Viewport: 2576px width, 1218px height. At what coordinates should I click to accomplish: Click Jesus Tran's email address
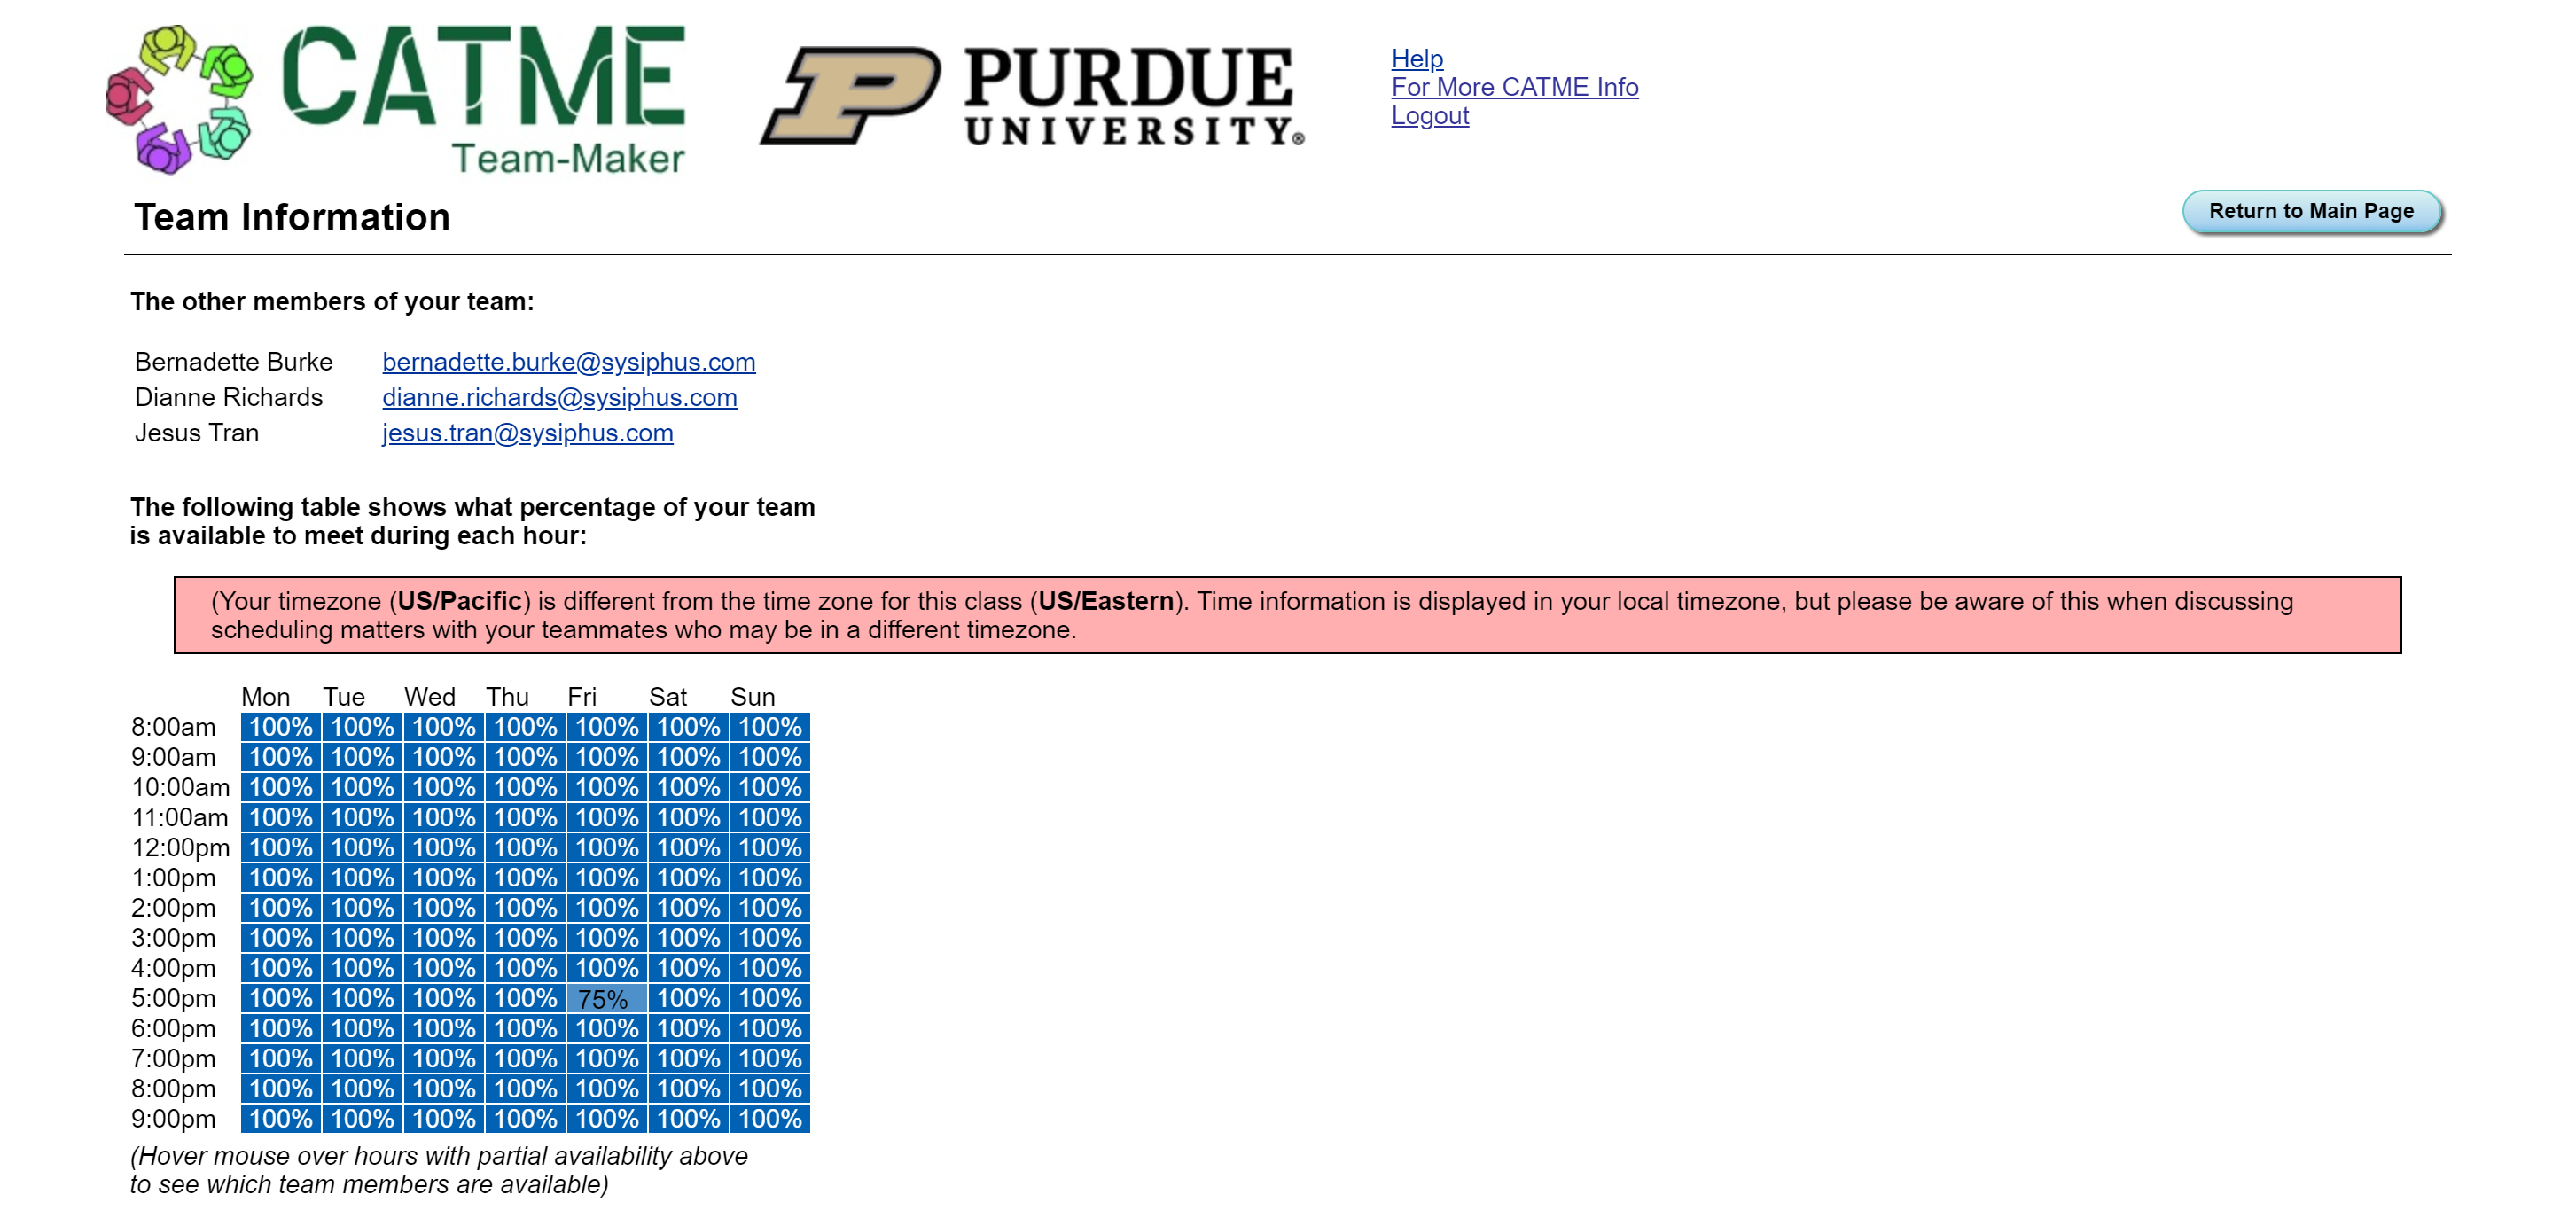(527, 433)
